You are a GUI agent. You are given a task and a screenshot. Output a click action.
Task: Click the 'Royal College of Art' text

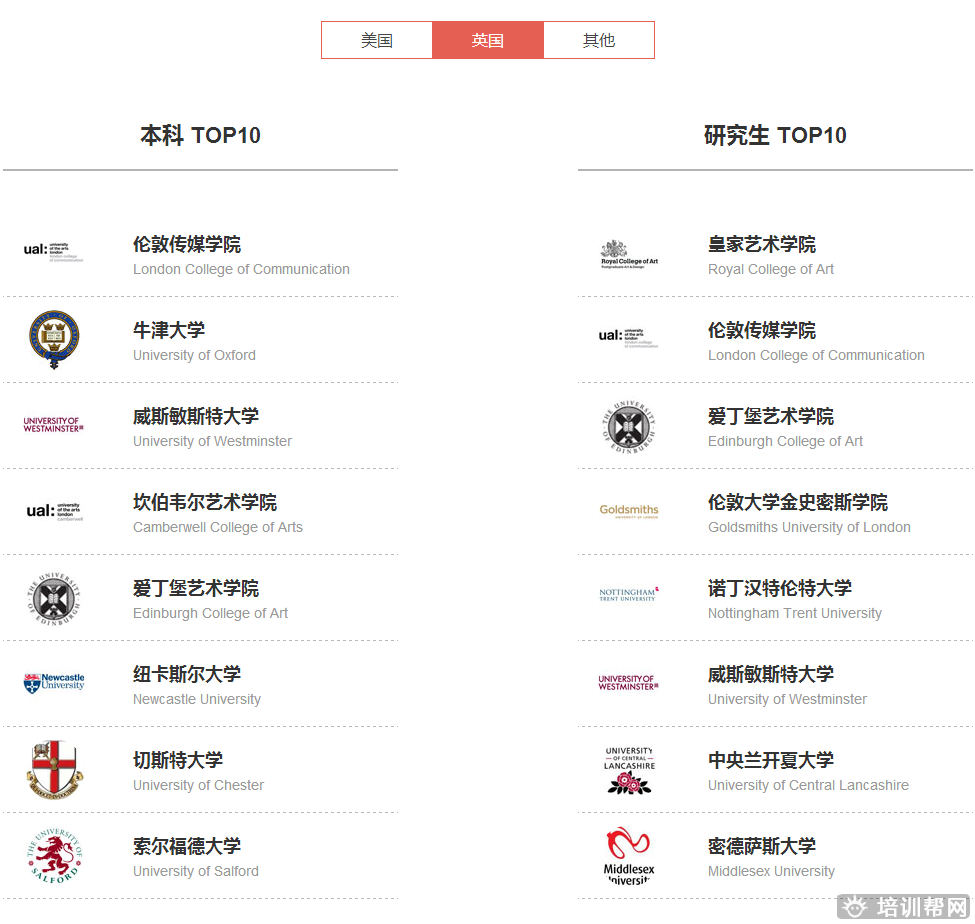pos(771,269)
